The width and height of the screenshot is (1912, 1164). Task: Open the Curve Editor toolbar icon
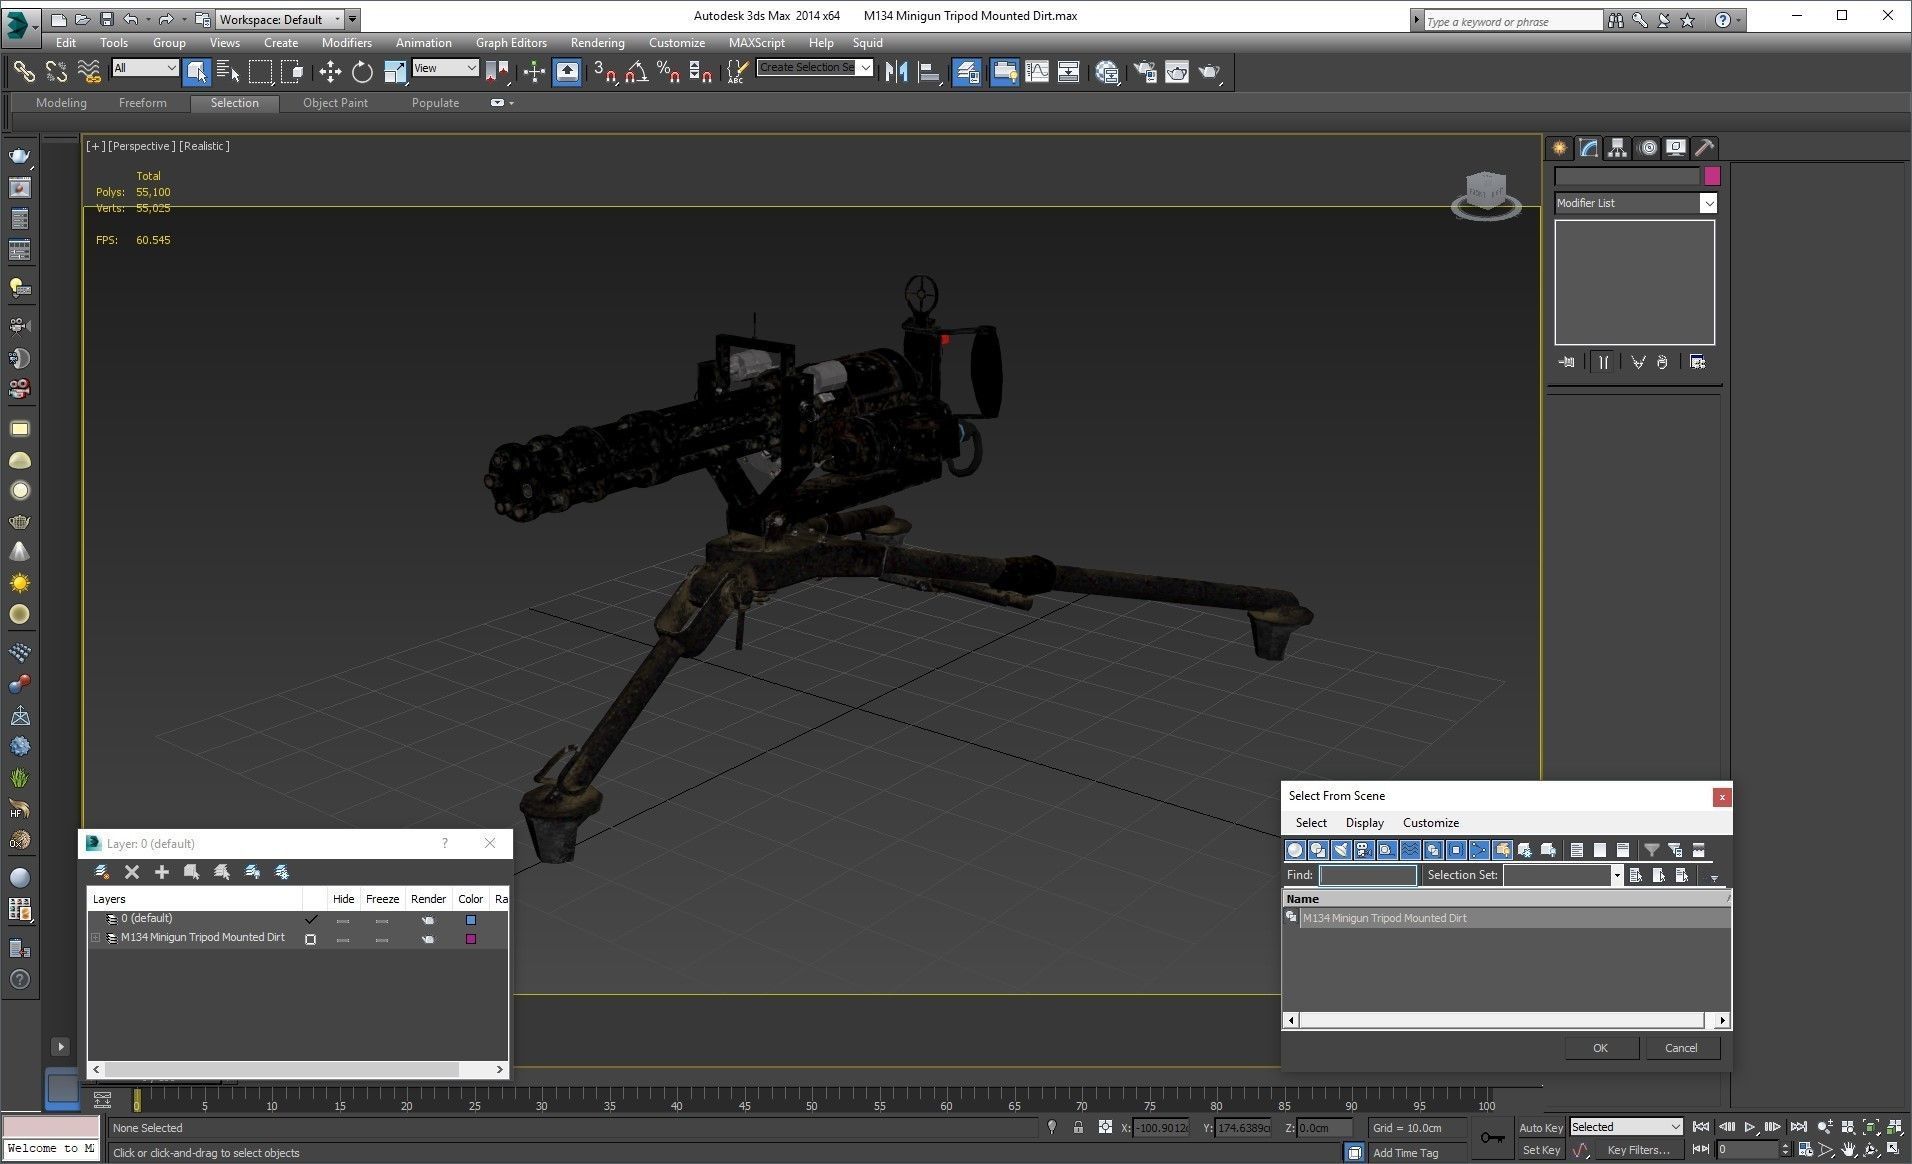coord(1037,71)
